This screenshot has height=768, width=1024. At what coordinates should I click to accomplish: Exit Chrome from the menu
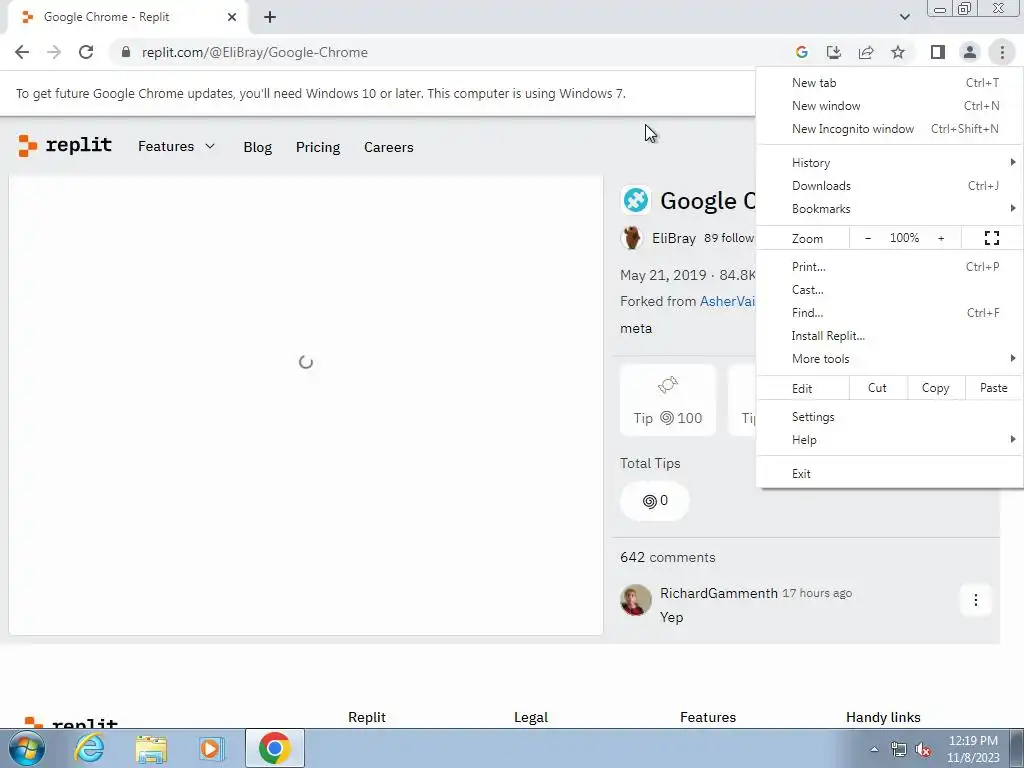click(x=889, y=473)
